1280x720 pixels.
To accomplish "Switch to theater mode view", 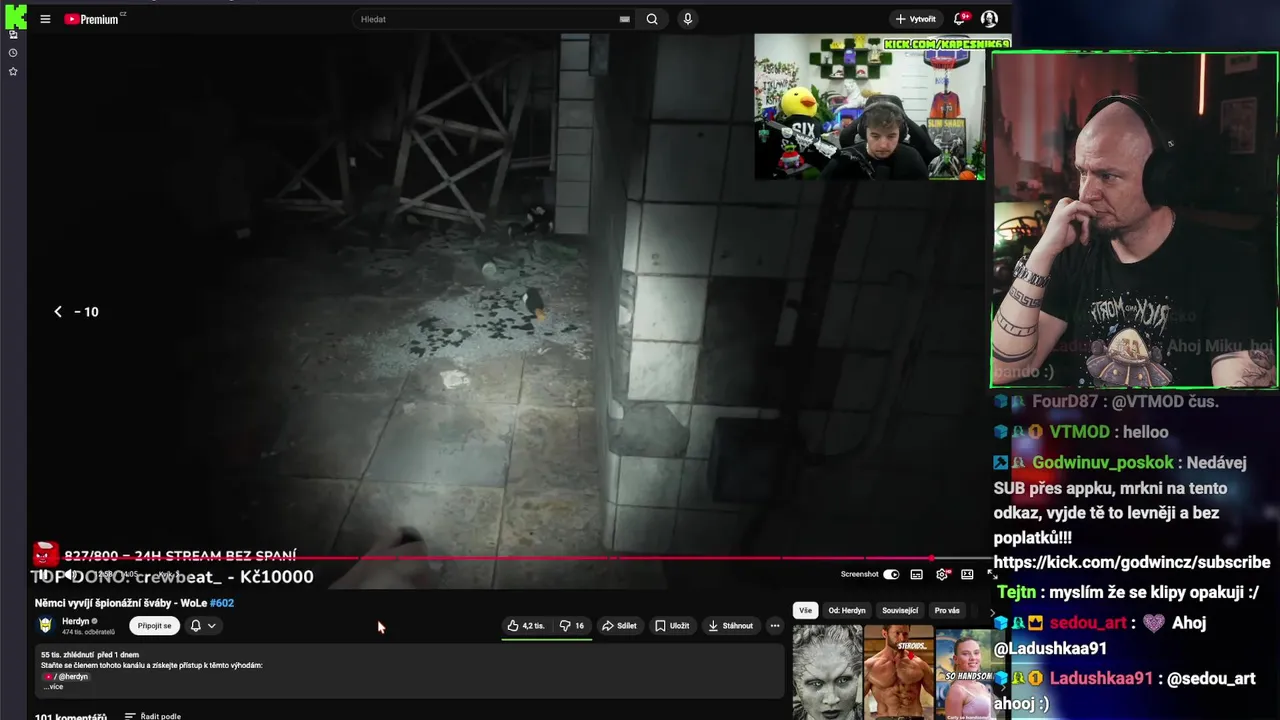I will 967,574.
